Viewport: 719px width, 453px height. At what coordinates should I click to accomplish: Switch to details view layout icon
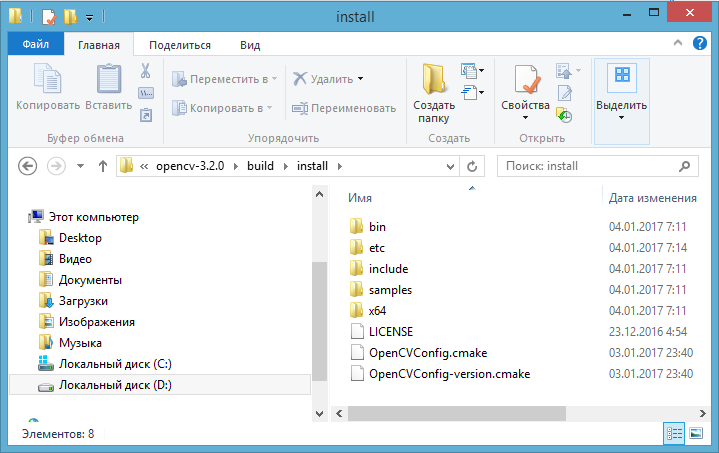pyautogui.click(x=674, y=433)
